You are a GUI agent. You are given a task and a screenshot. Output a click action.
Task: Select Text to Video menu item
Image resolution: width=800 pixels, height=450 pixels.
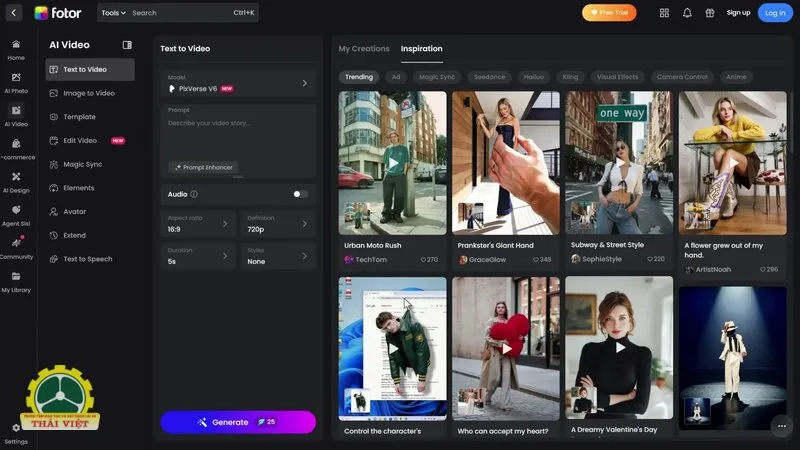tap(90, 69)
